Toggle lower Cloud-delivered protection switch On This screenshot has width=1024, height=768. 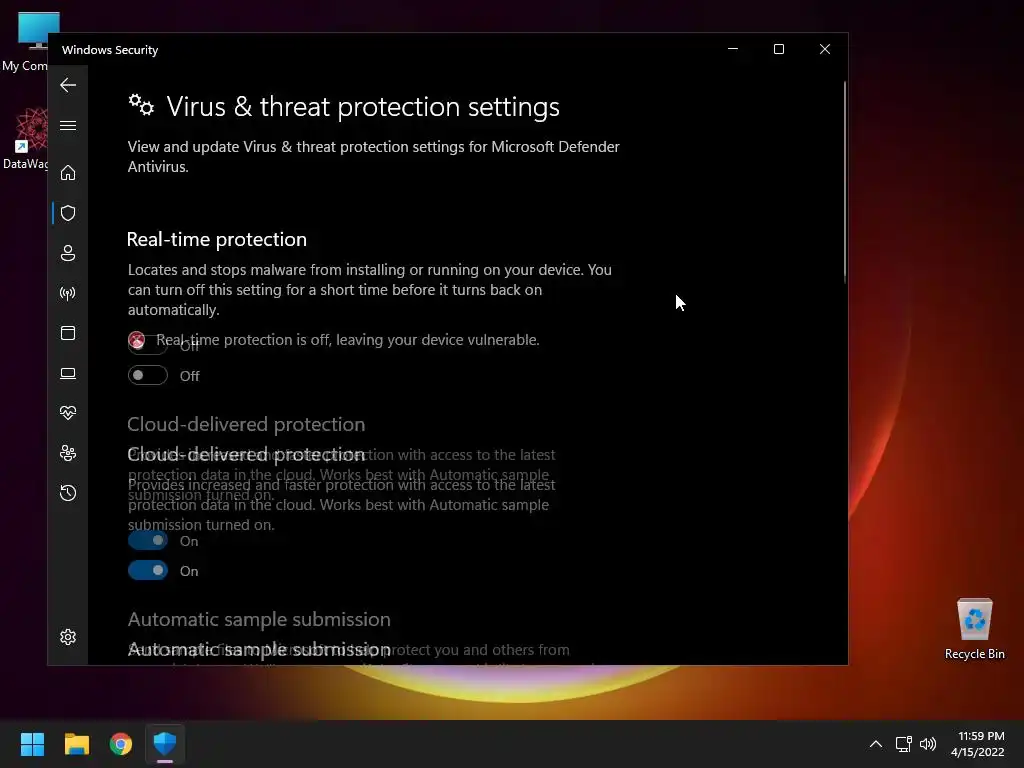click(x=148, y=570)
